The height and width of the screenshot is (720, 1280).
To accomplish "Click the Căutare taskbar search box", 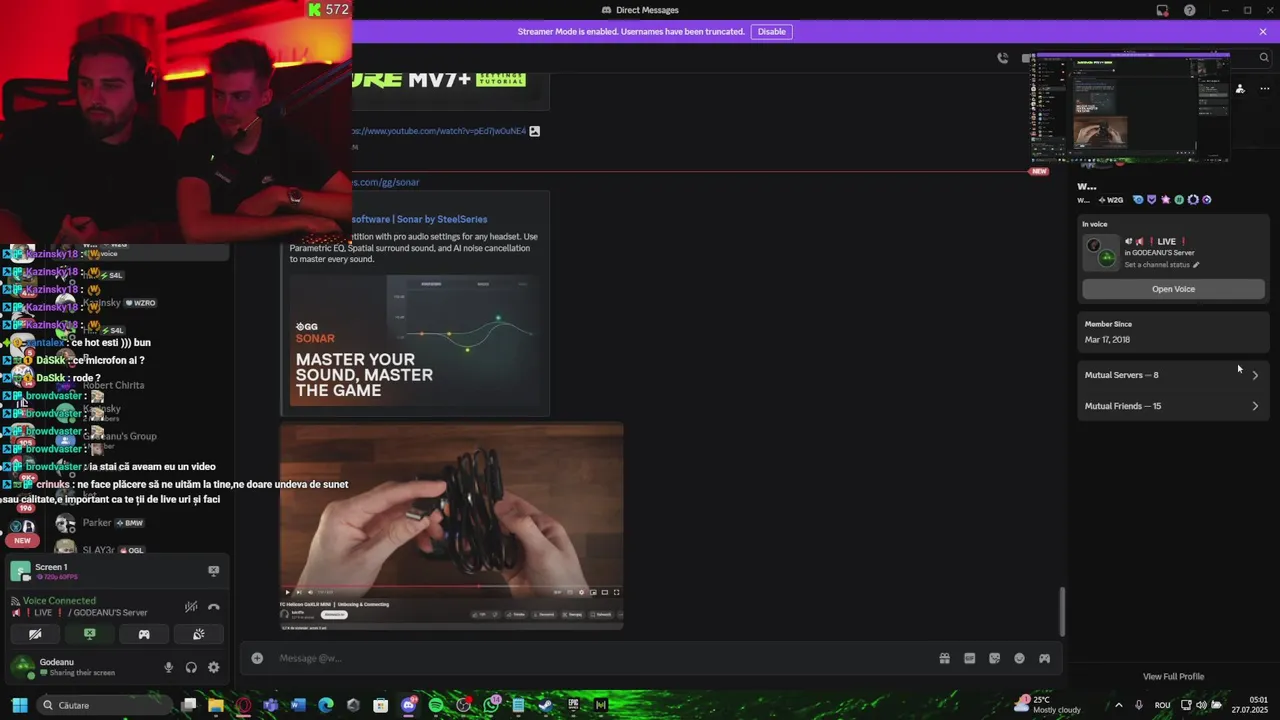I will click(105, 705).
